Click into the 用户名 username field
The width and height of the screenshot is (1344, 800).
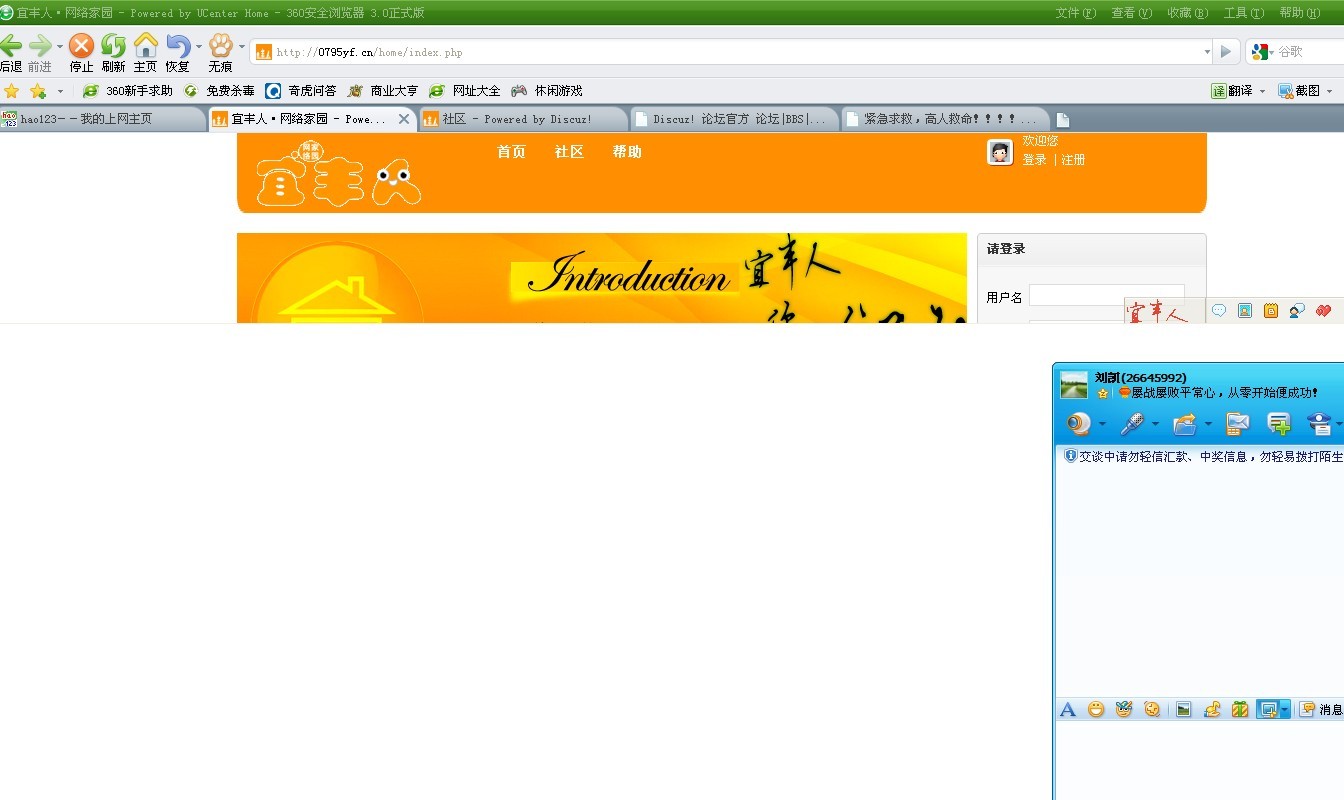(x=1107, y=296)
